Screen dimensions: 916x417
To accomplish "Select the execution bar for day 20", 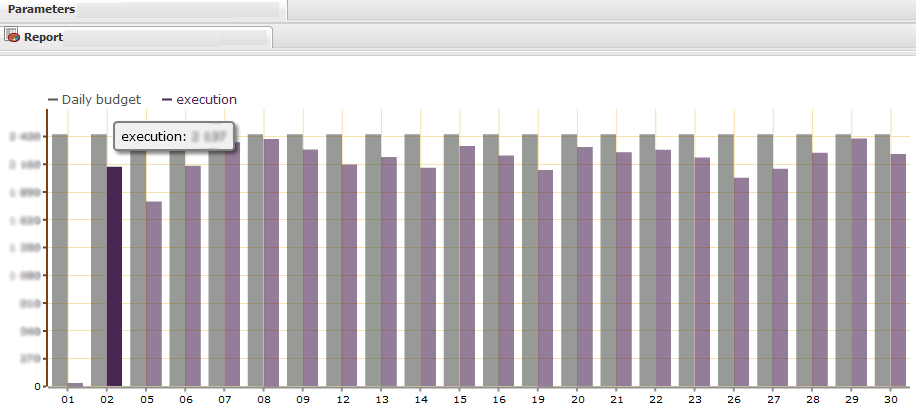I will point(585,266).
